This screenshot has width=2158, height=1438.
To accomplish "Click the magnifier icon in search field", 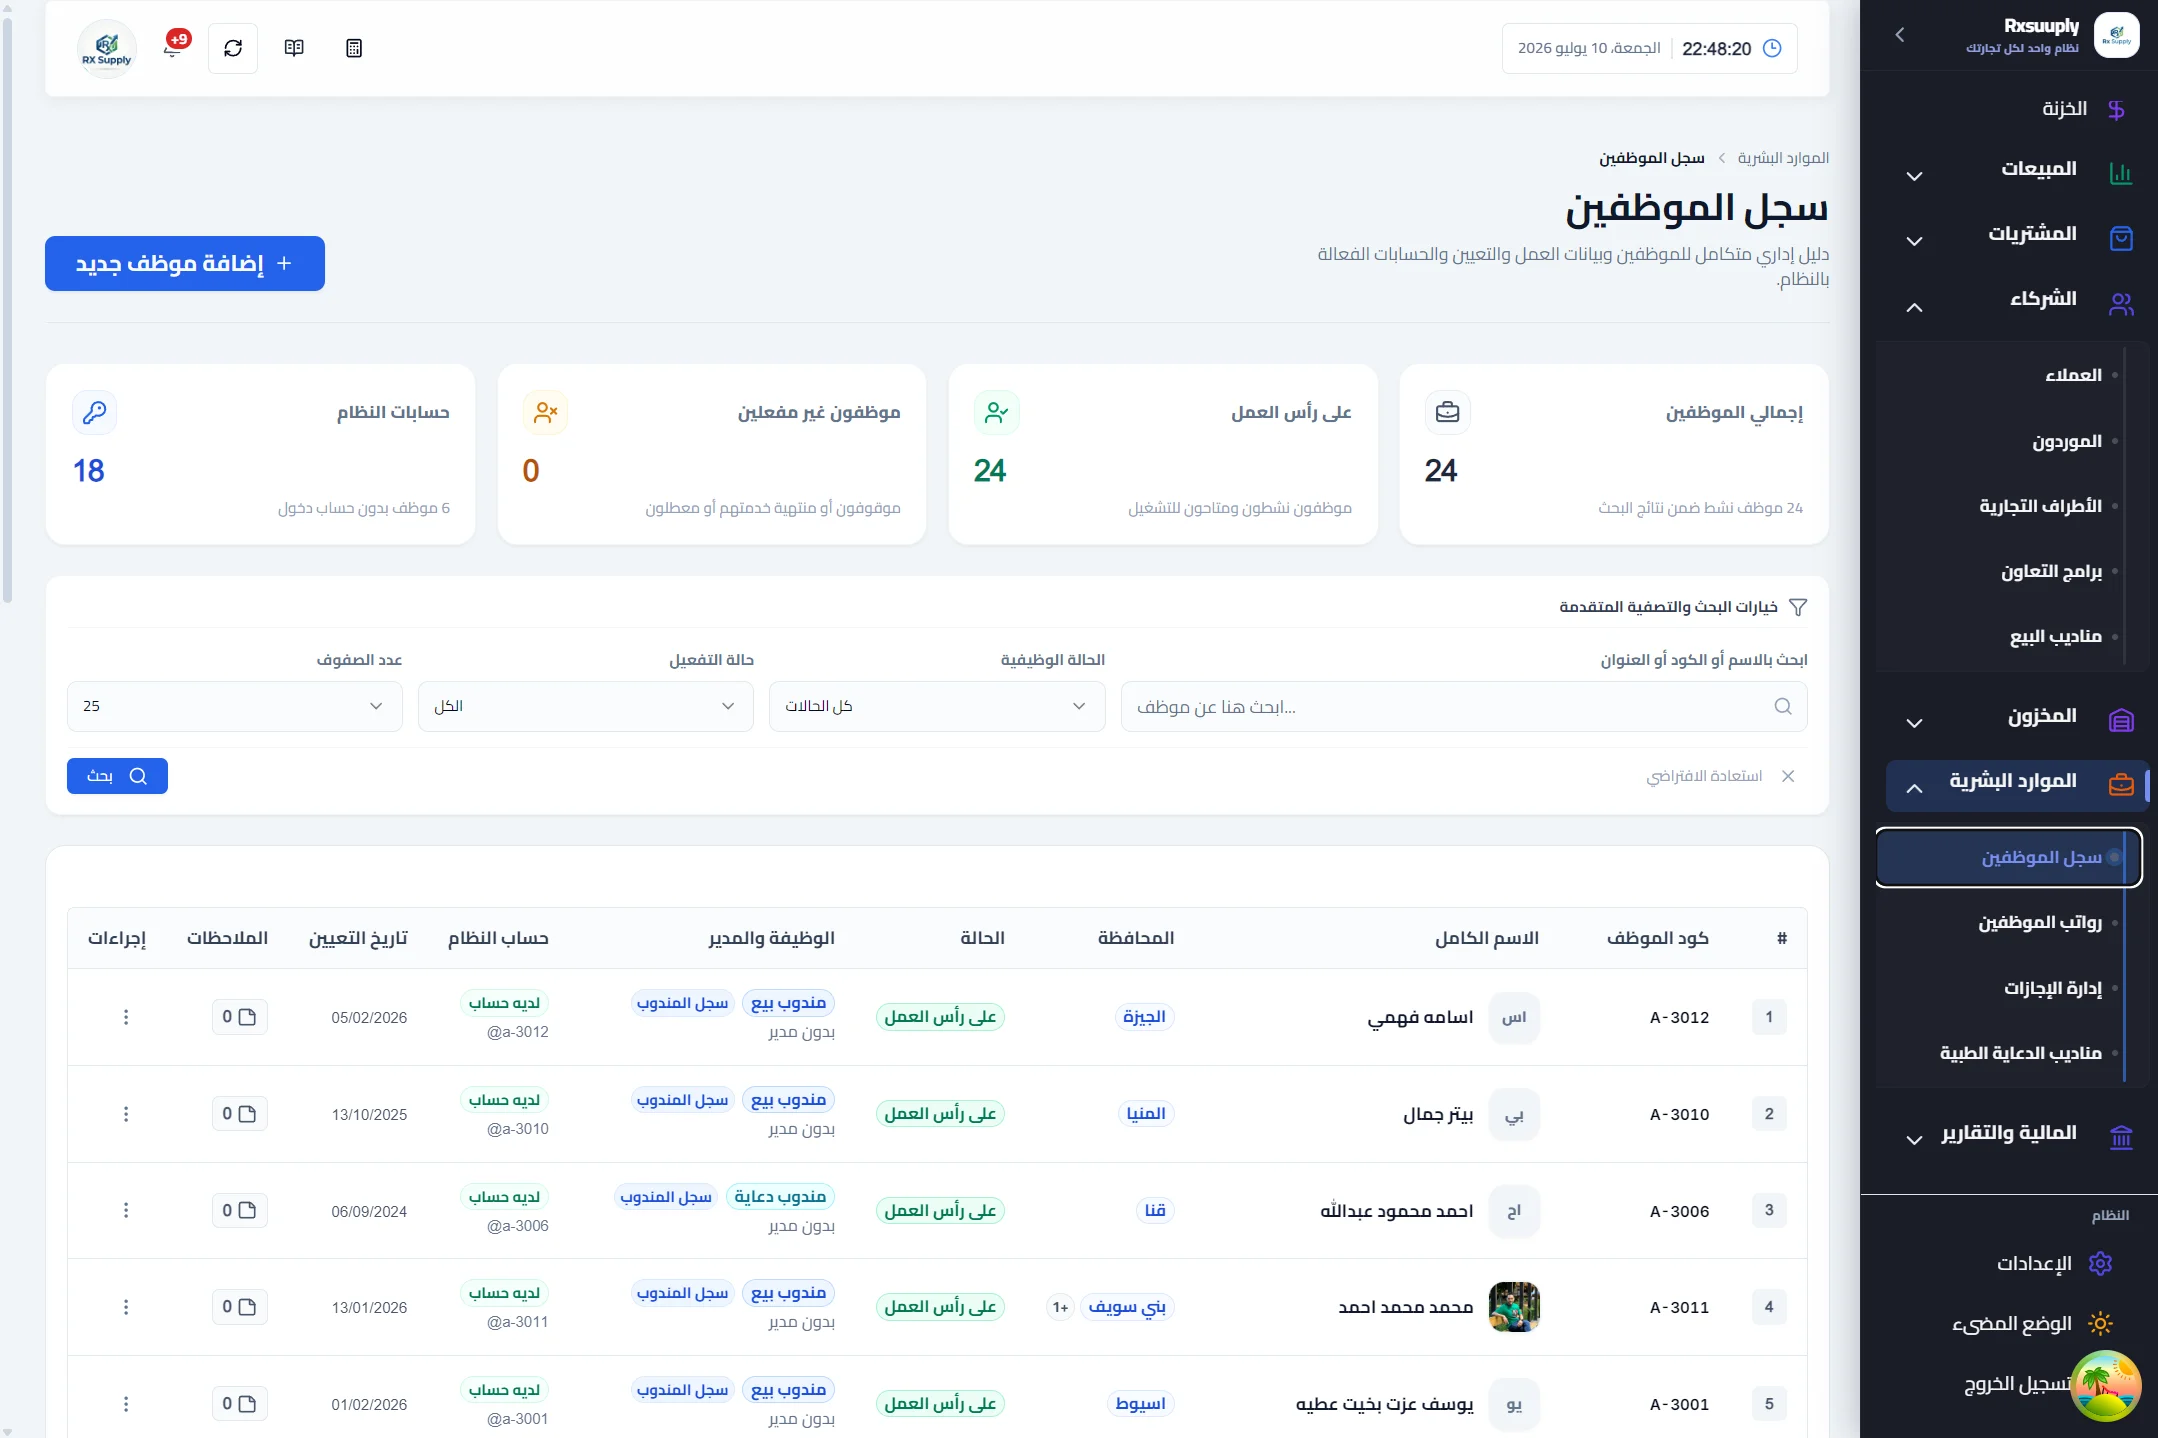I will pos(1782,706).
